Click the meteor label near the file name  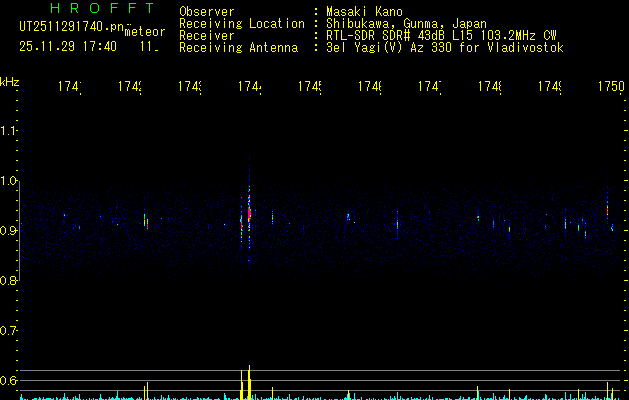click(145, 32)
